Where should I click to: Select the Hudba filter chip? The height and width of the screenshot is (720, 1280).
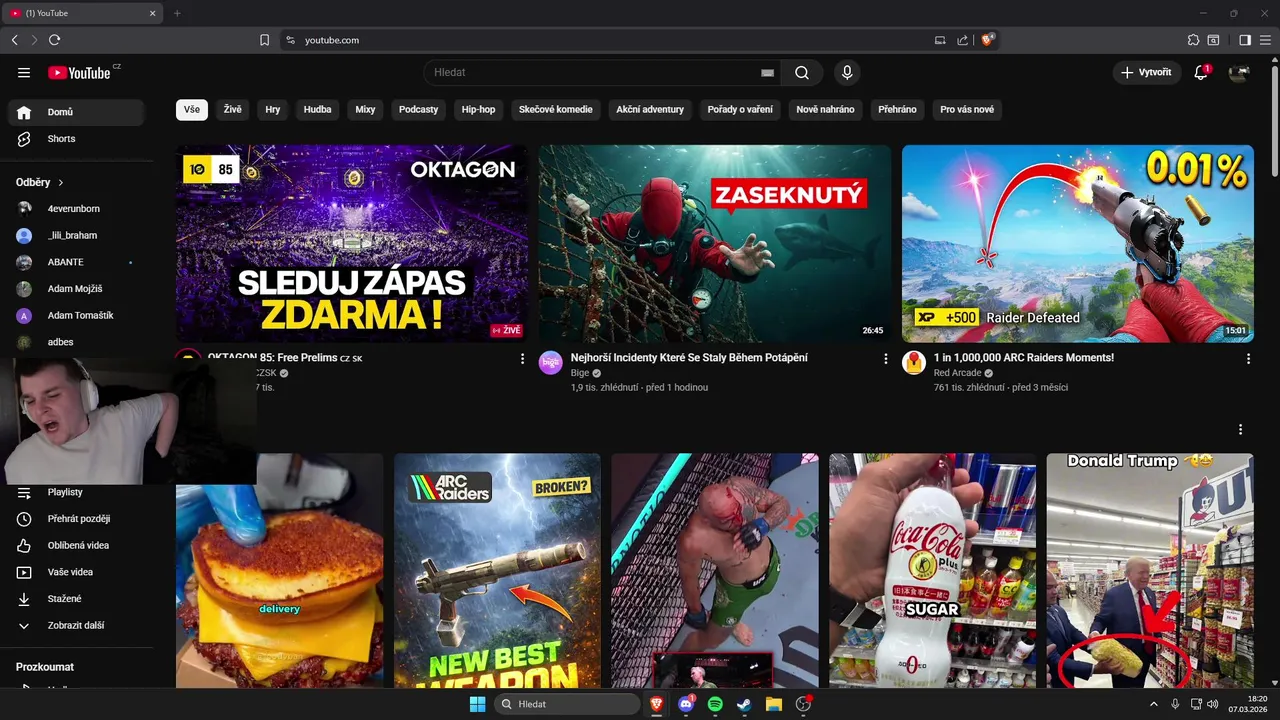click(318, 109)
